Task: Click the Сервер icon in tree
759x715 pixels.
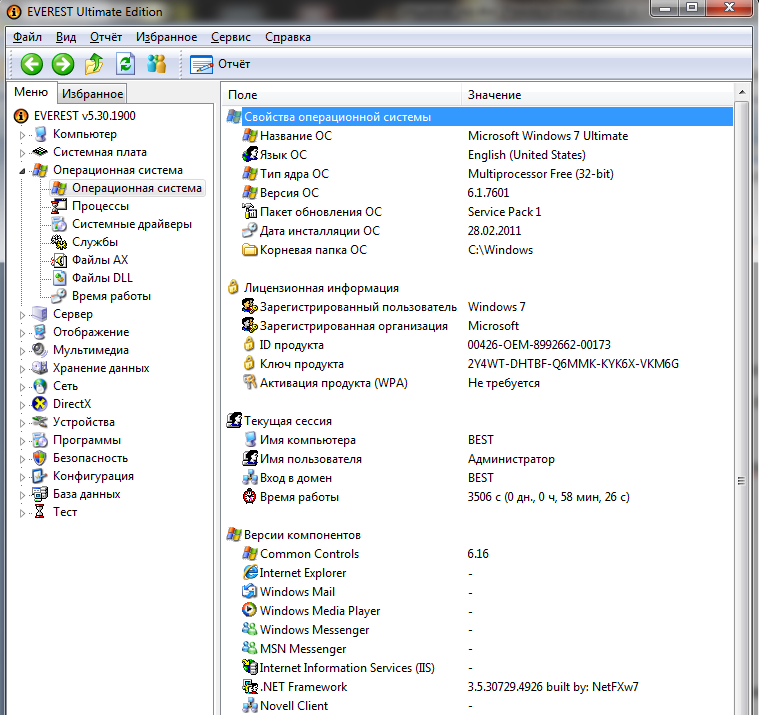Action: tap(40, 314)
